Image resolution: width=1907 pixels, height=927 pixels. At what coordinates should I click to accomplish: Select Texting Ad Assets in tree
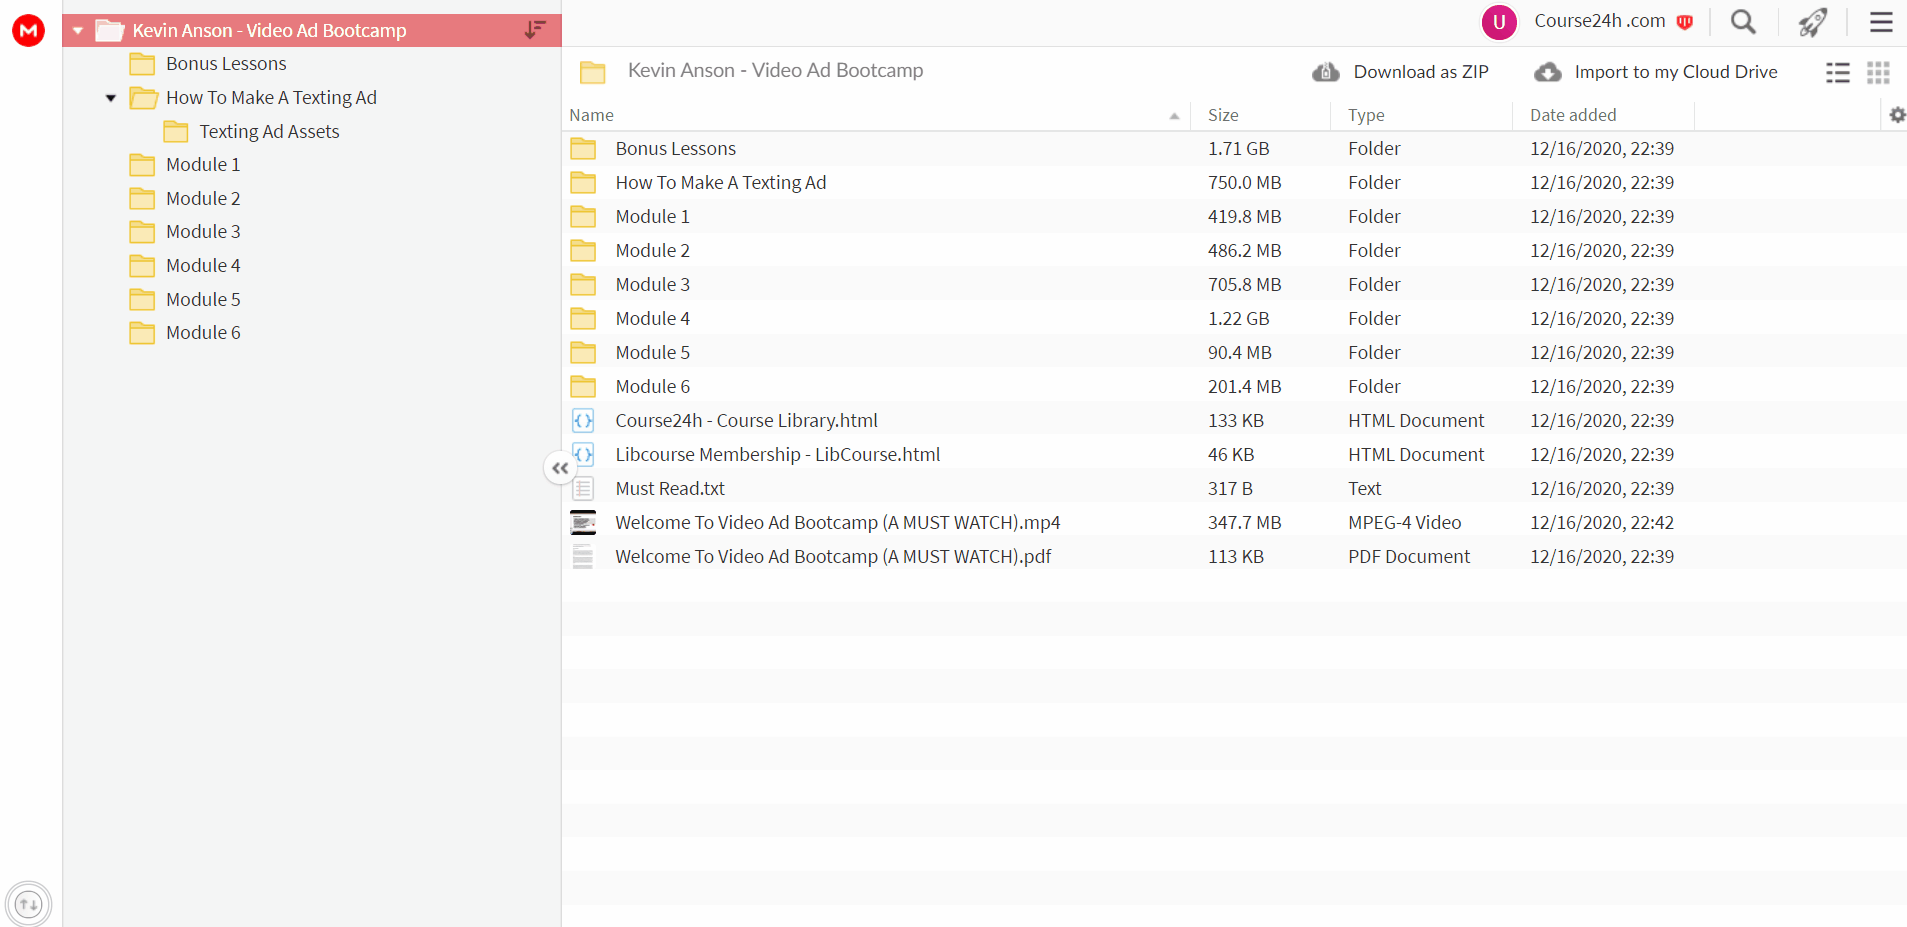pyautogui.click(x=269, y=131)
